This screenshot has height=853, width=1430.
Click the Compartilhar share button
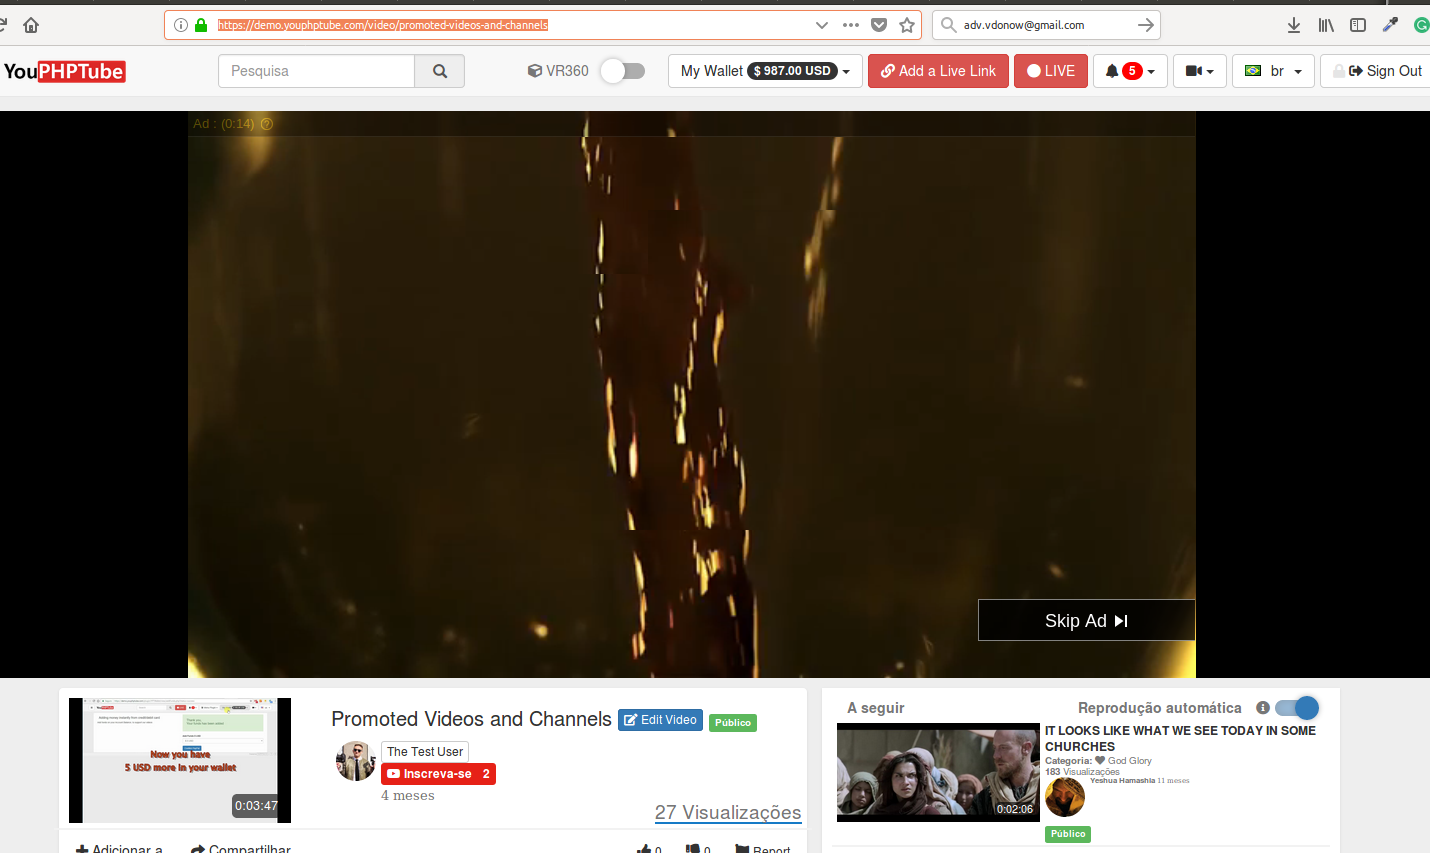pyautogui.click(x=241, y=849)
